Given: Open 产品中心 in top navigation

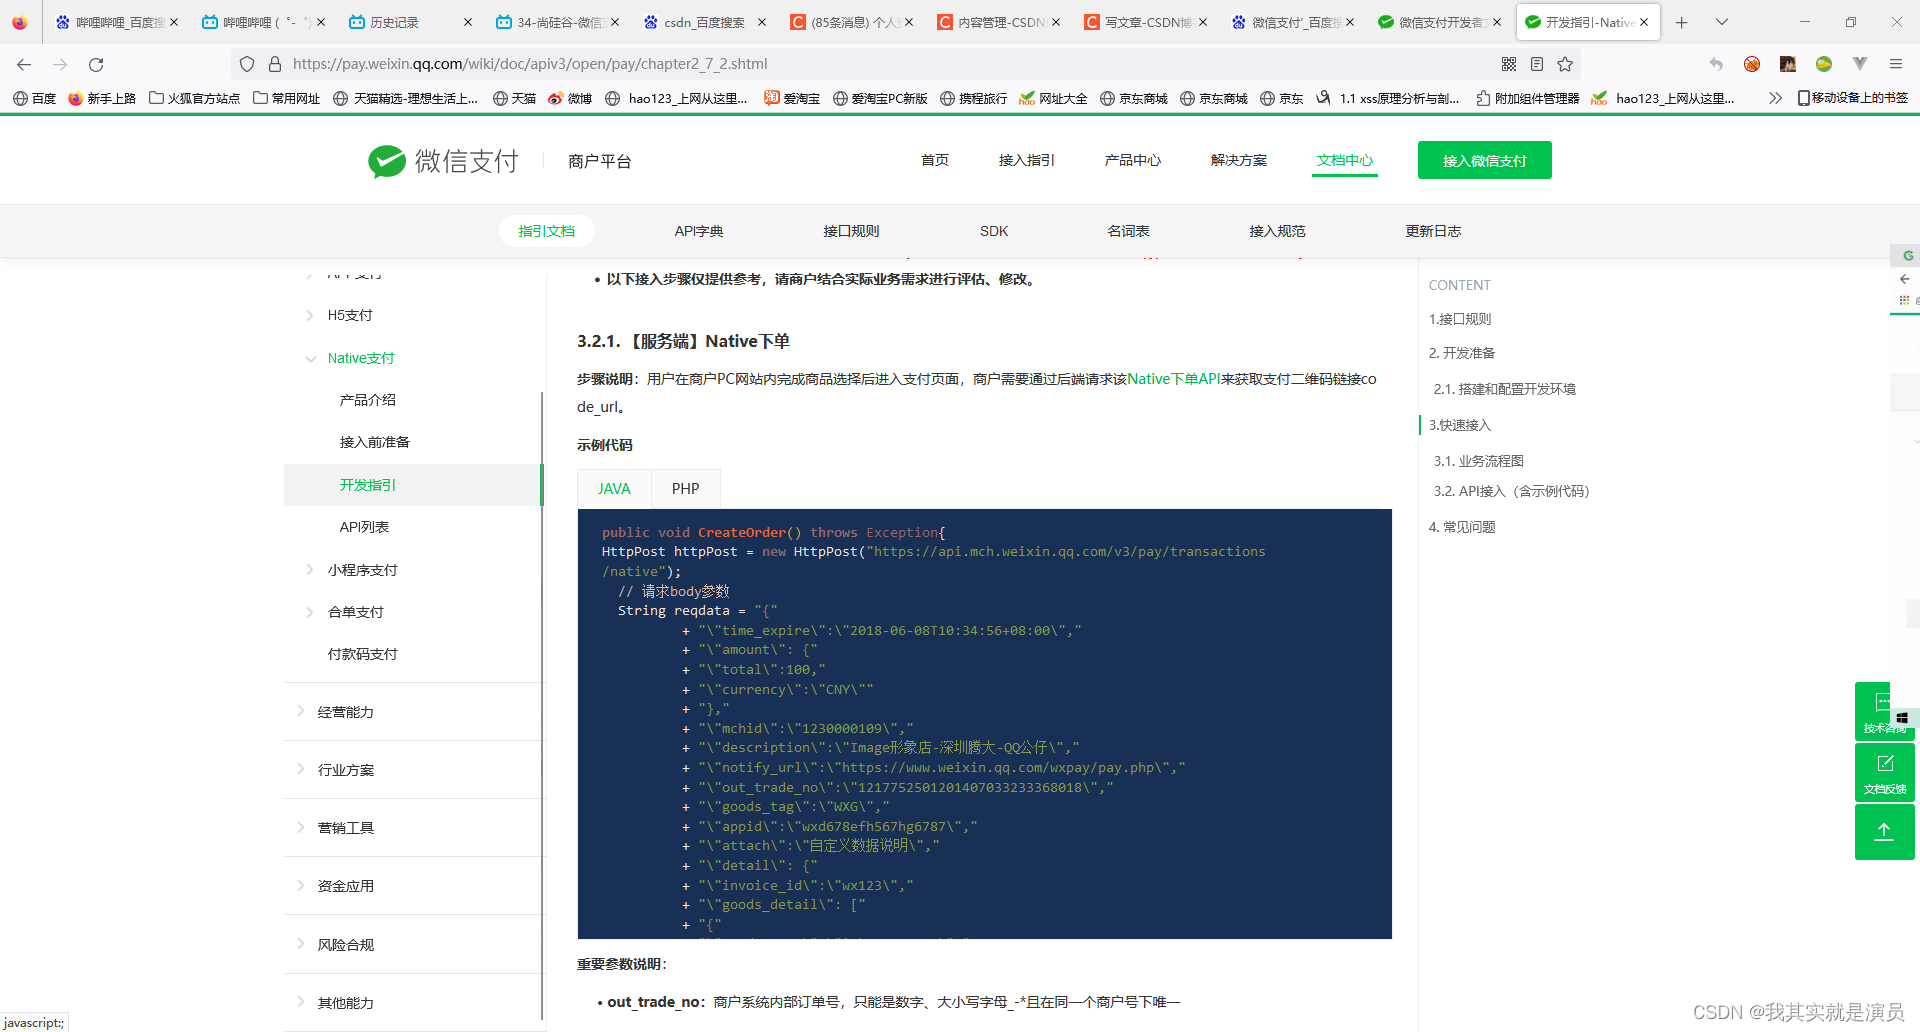Looking at the screenshot, I should 1132,160.
